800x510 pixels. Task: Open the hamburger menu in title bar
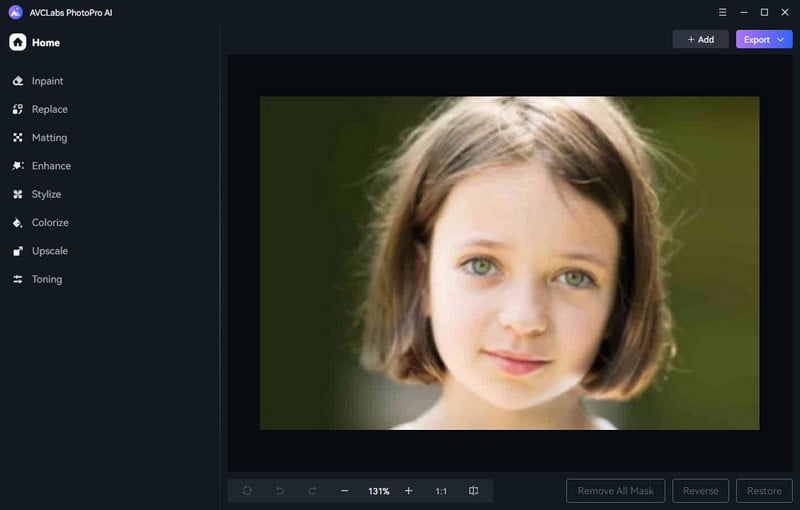722,12
